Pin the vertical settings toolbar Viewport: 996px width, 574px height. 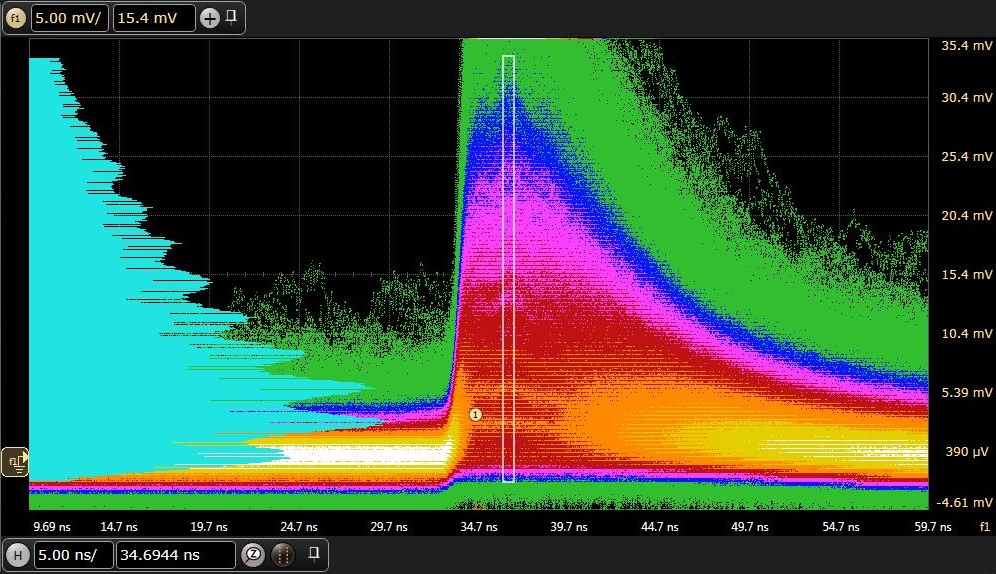[230, 17]
